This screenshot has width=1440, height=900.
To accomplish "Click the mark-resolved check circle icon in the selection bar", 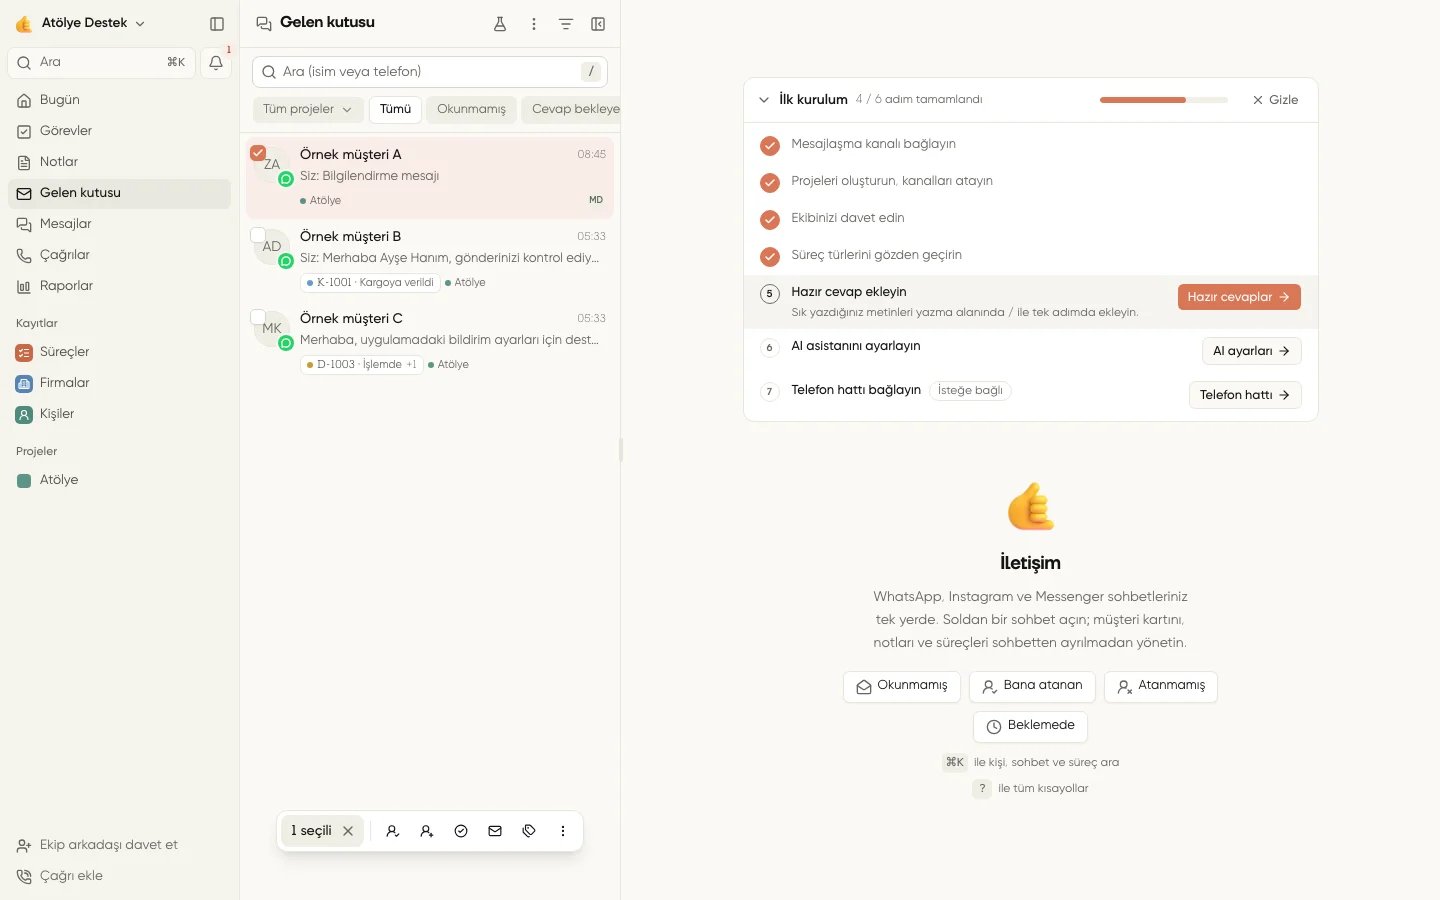I will point(461,831).
